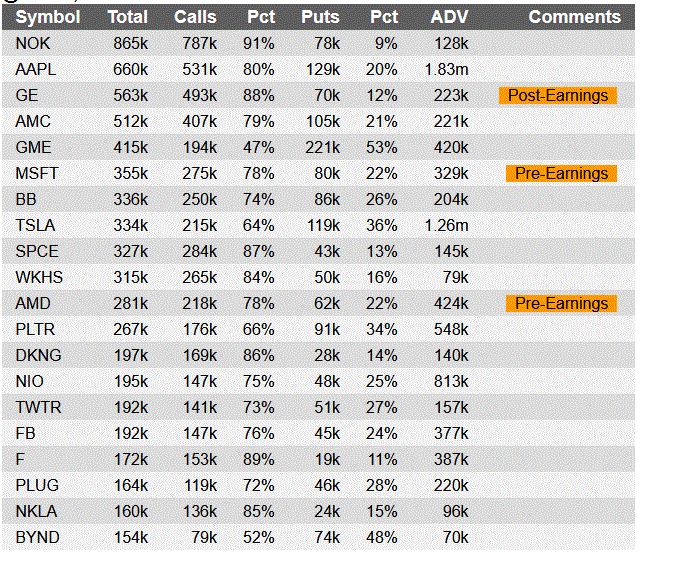
Task: Select the Puts column header
Action: [320, 17]
